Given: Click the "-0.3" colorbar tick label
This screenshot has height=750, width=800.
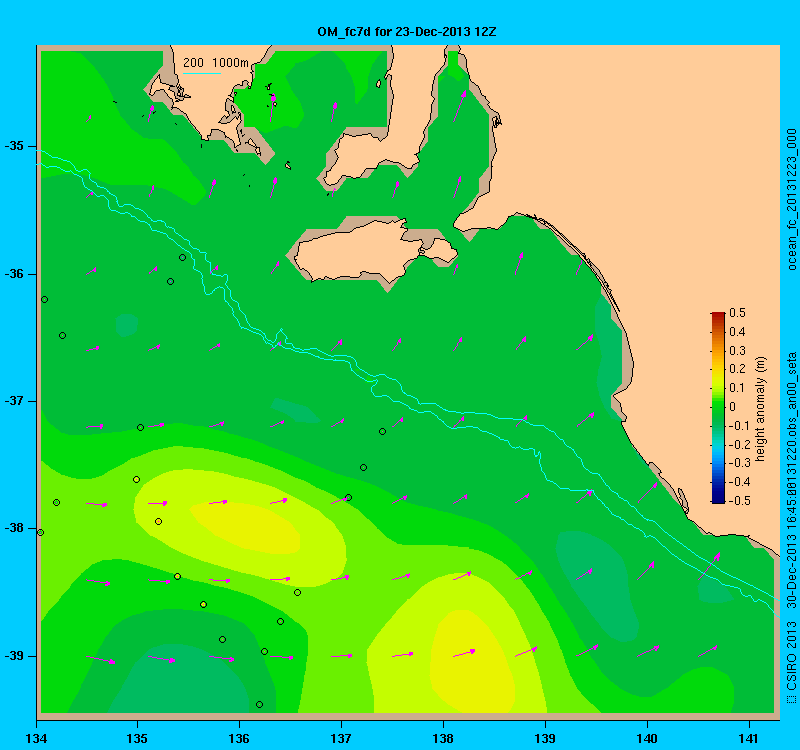Looking at the screenshot, I should (739, 463).
